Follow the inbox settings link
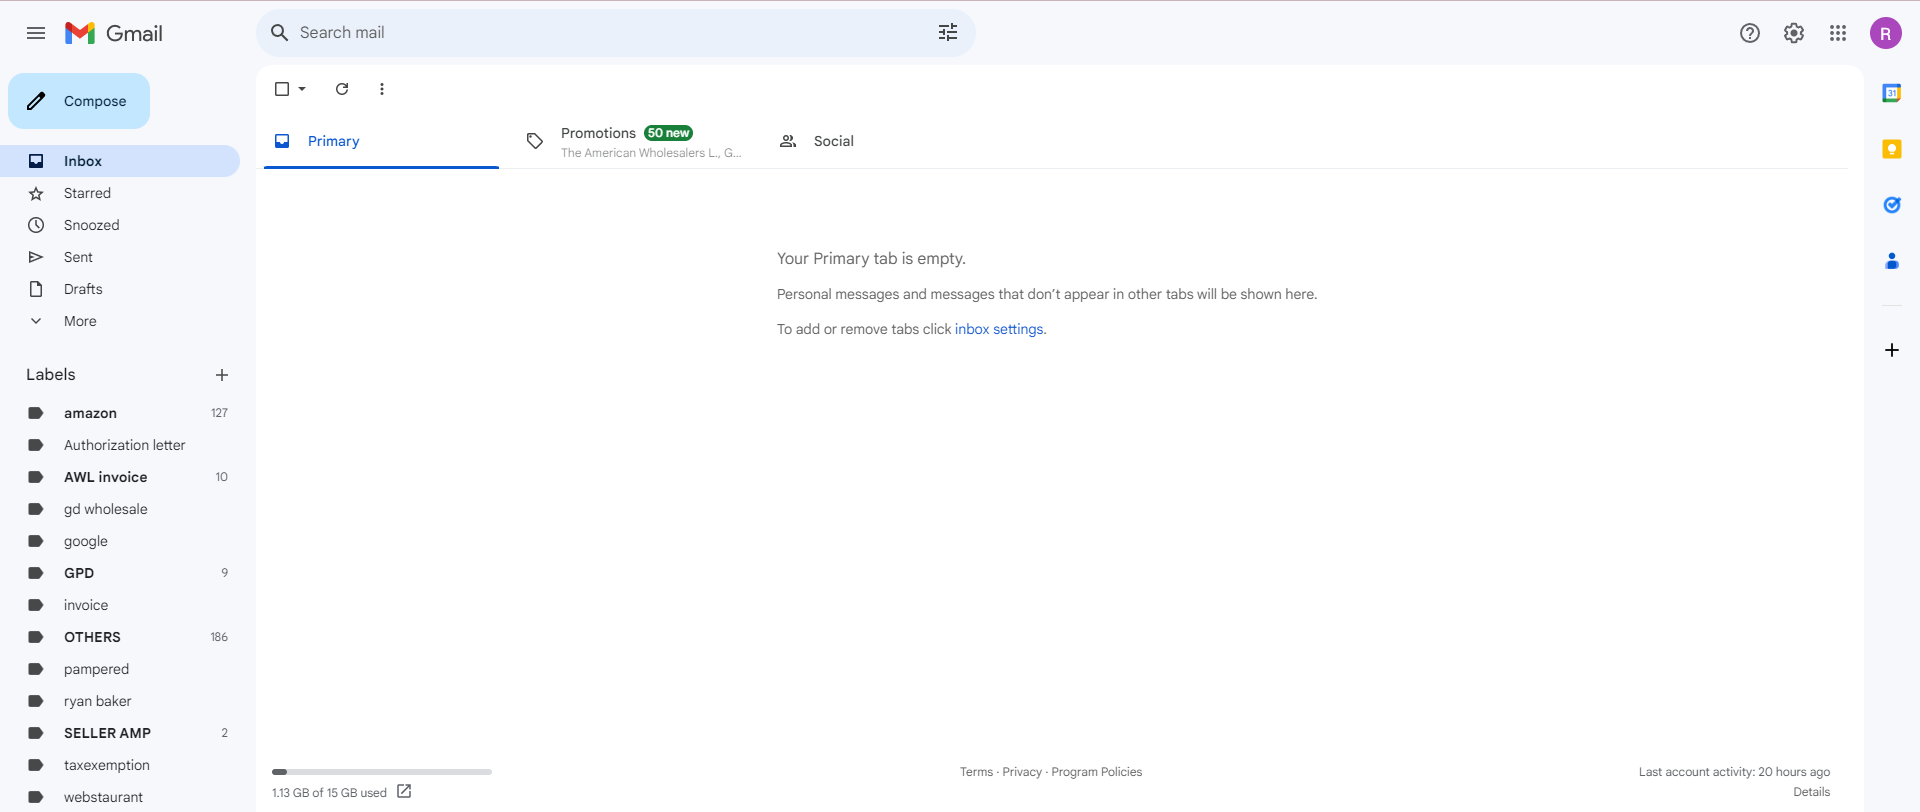 (998, 329)
